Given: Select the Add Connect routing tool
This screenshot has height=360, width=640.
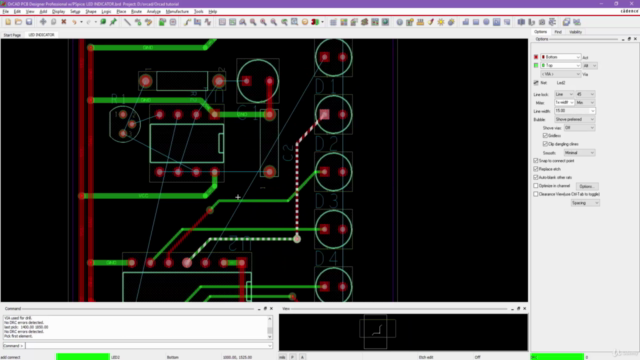Looking at the screenshot, I should 187,22.
